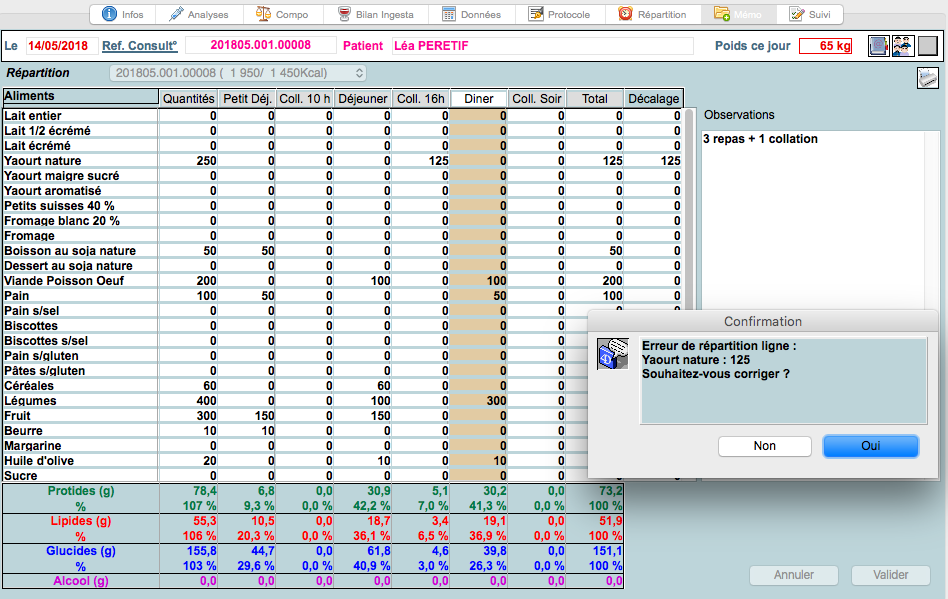Click the Beurre row label
Image resolution: width=948 pixels, height=599 pixels.
(x=24, y=431)
